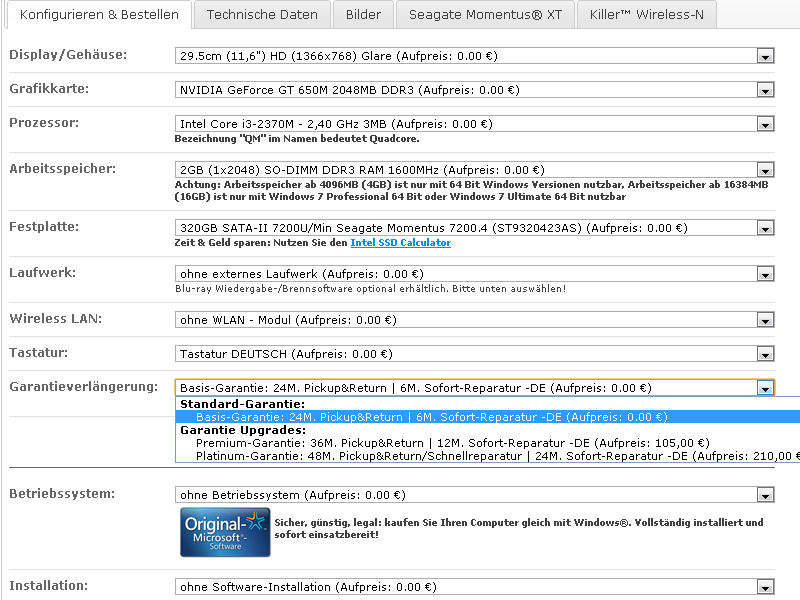800x600 pixels.
Task: Click the Blu-ray Wiedergabe software note
Action: [370, 289]
